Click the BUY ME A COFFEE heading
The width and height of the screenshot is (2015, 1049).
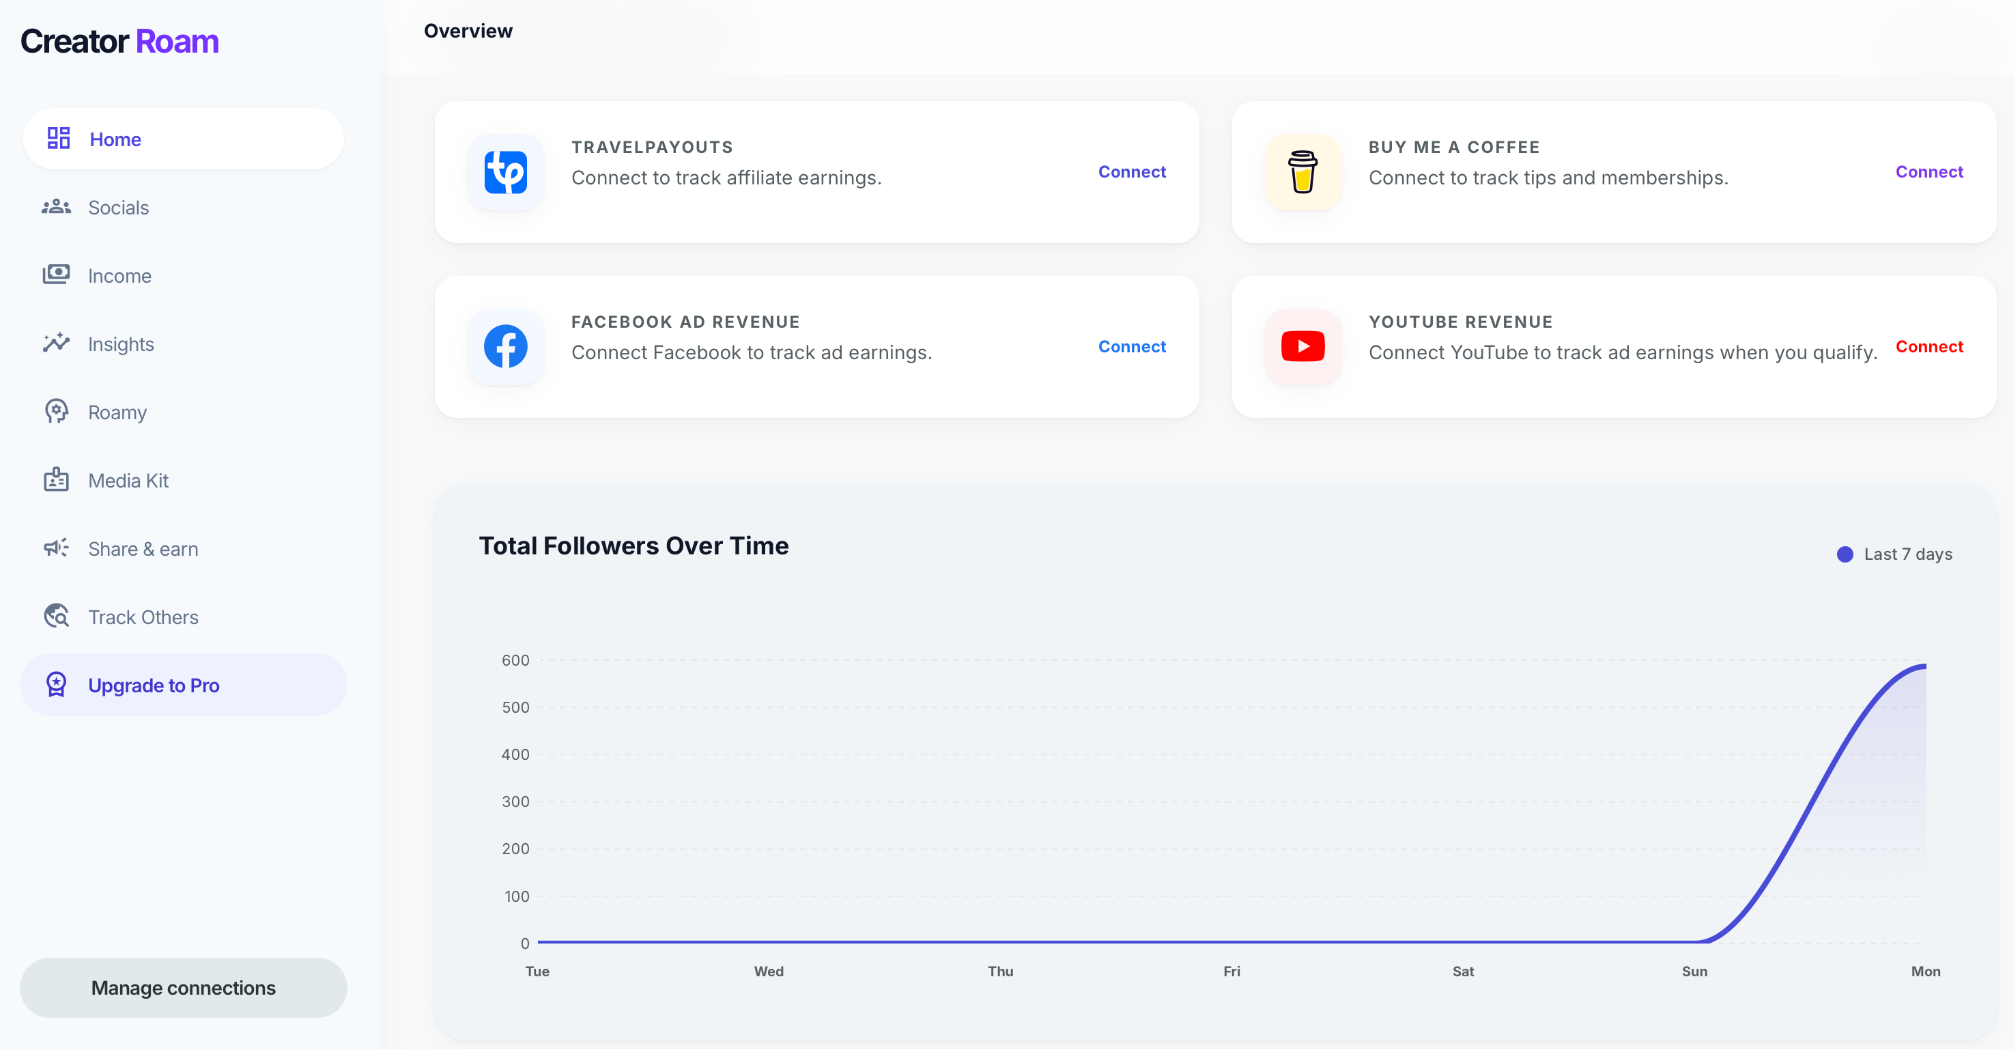(1454, 147)
